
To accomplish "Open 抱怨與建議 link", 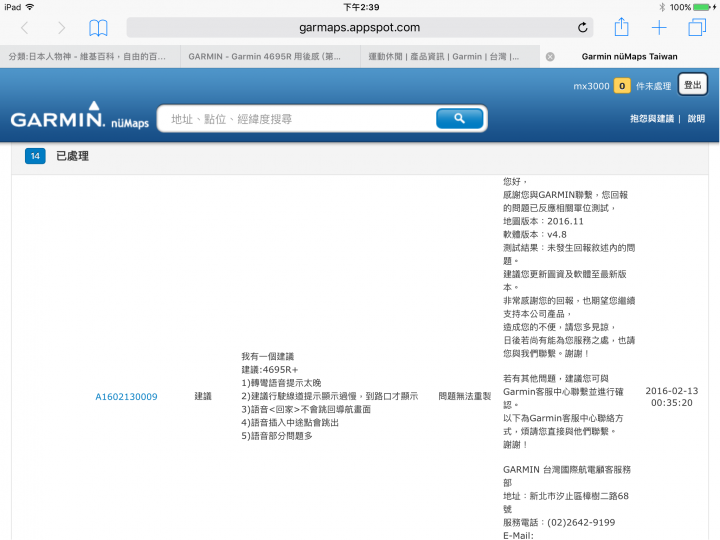I will pos(652,118).
